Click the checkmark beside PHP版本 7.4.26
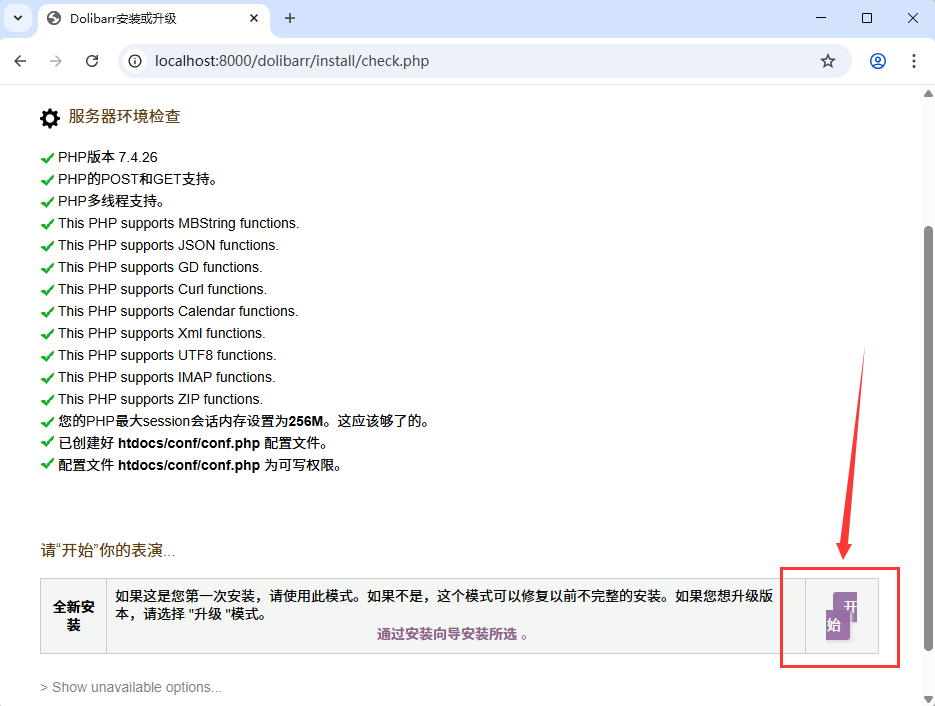935x706 pixels. [48, 158]
